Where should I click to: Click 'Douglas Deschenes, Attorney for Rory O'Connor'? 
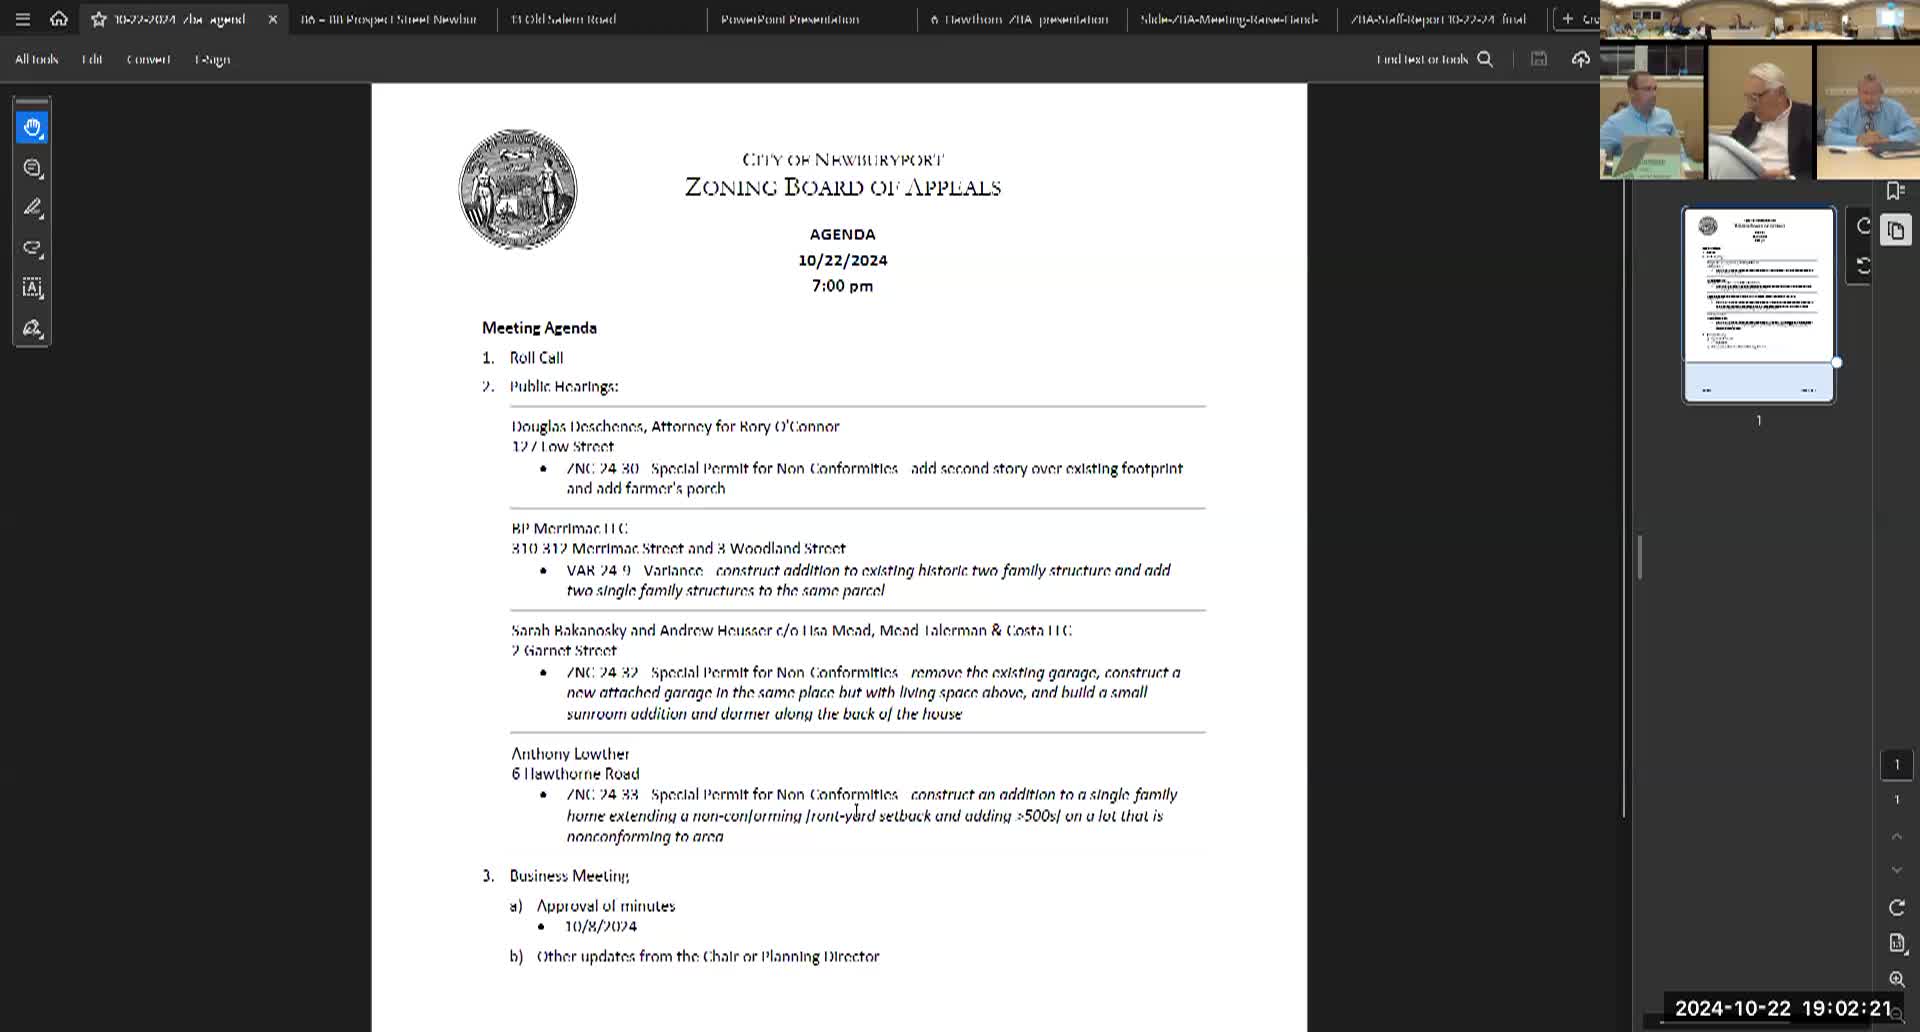(x=675, y=426)
